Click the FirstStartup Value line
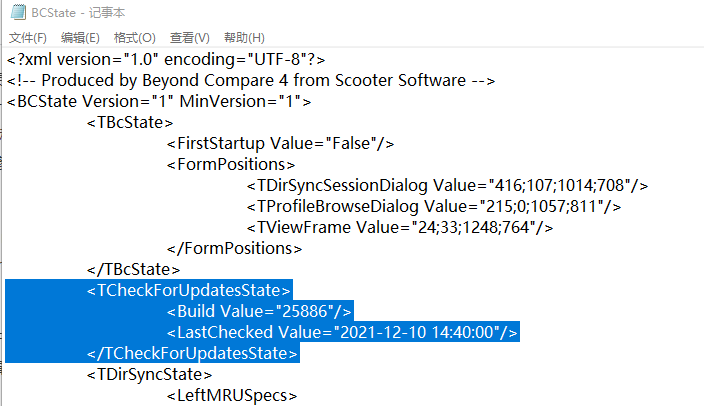 point(280,144)
